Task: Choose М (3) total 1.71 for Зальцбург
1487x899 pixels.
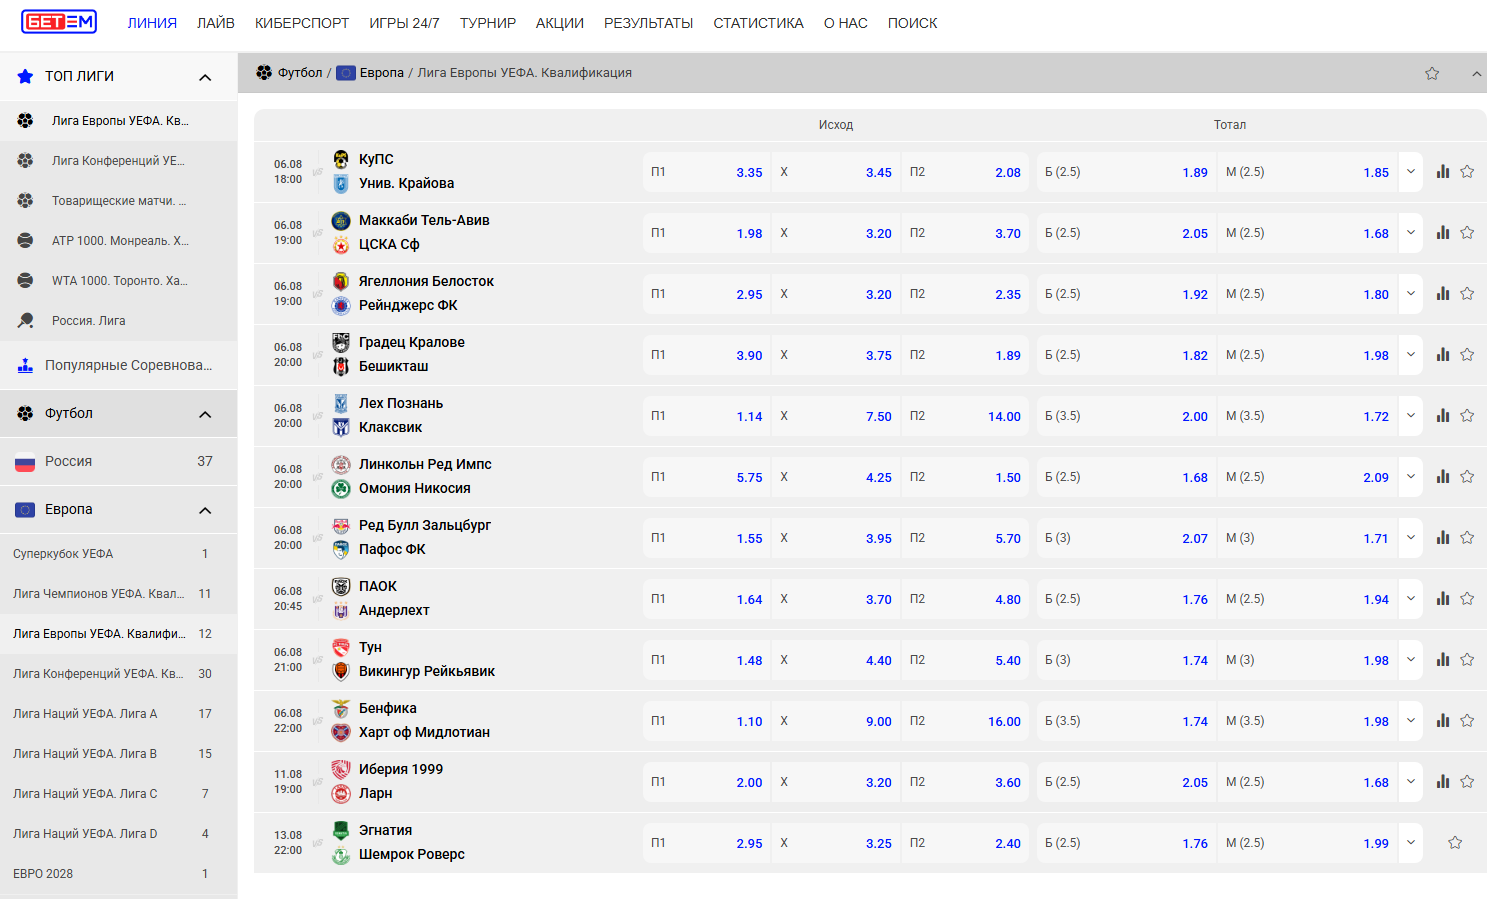Action: click(1308, 538)
